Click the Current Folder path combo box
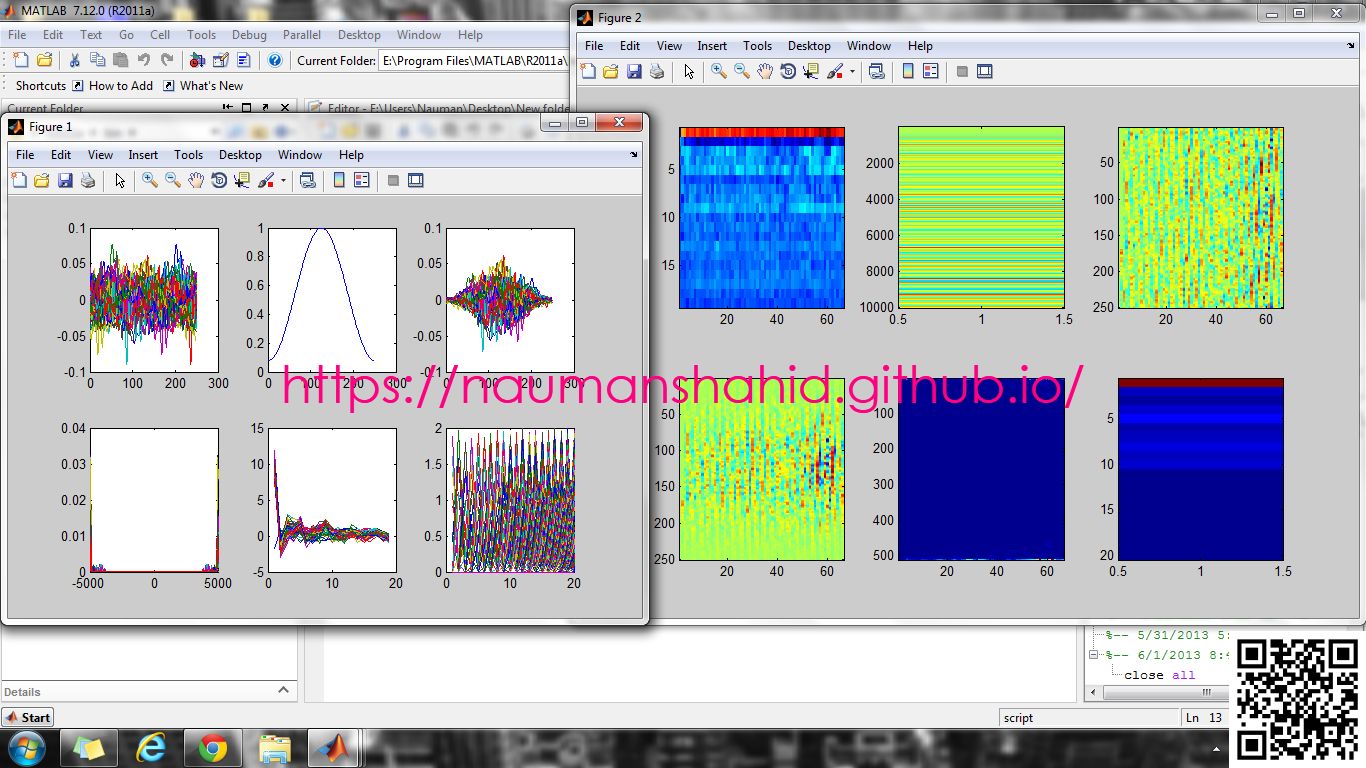 pos(474,60)
